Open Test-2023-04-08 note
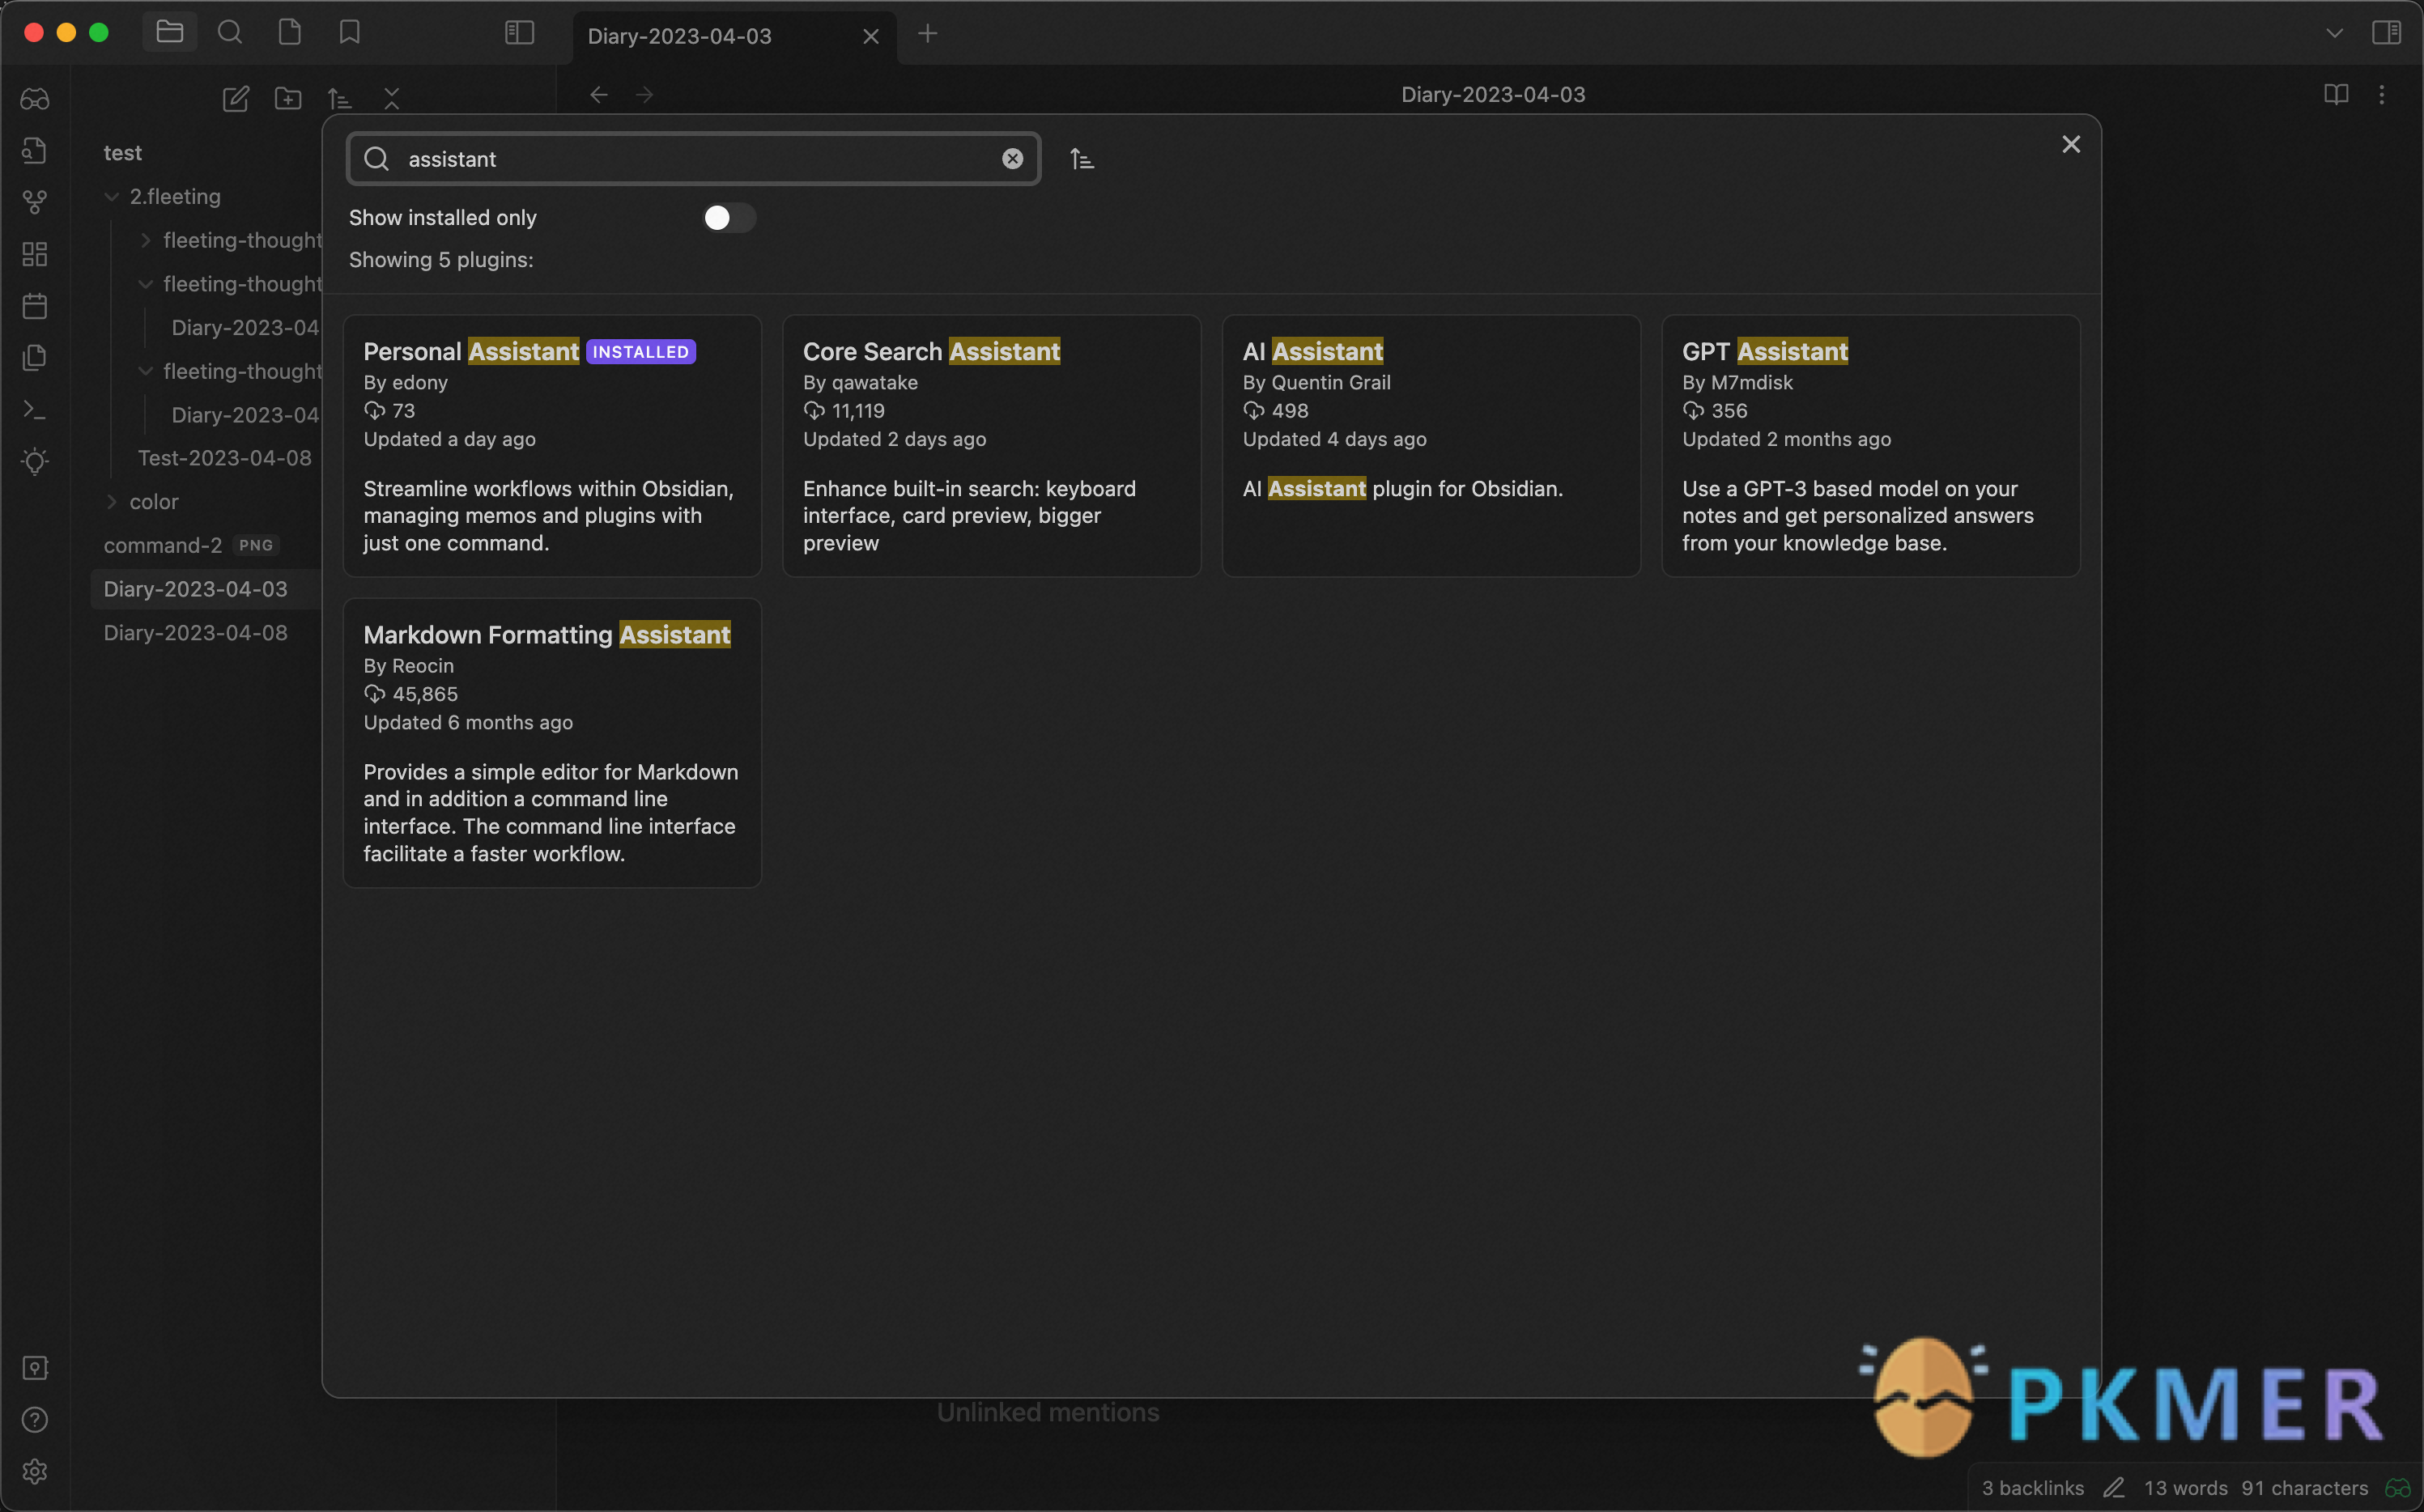Viewport: 2424px width, 1512px height. click(x=224, y=458)
